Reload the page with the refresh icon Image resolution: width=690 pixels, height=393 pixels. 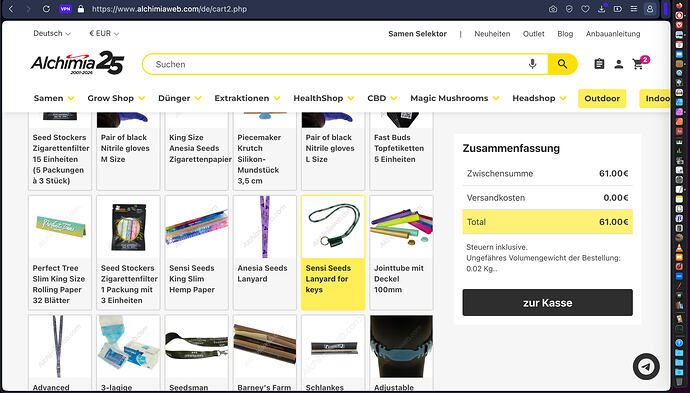pos(46,9)
